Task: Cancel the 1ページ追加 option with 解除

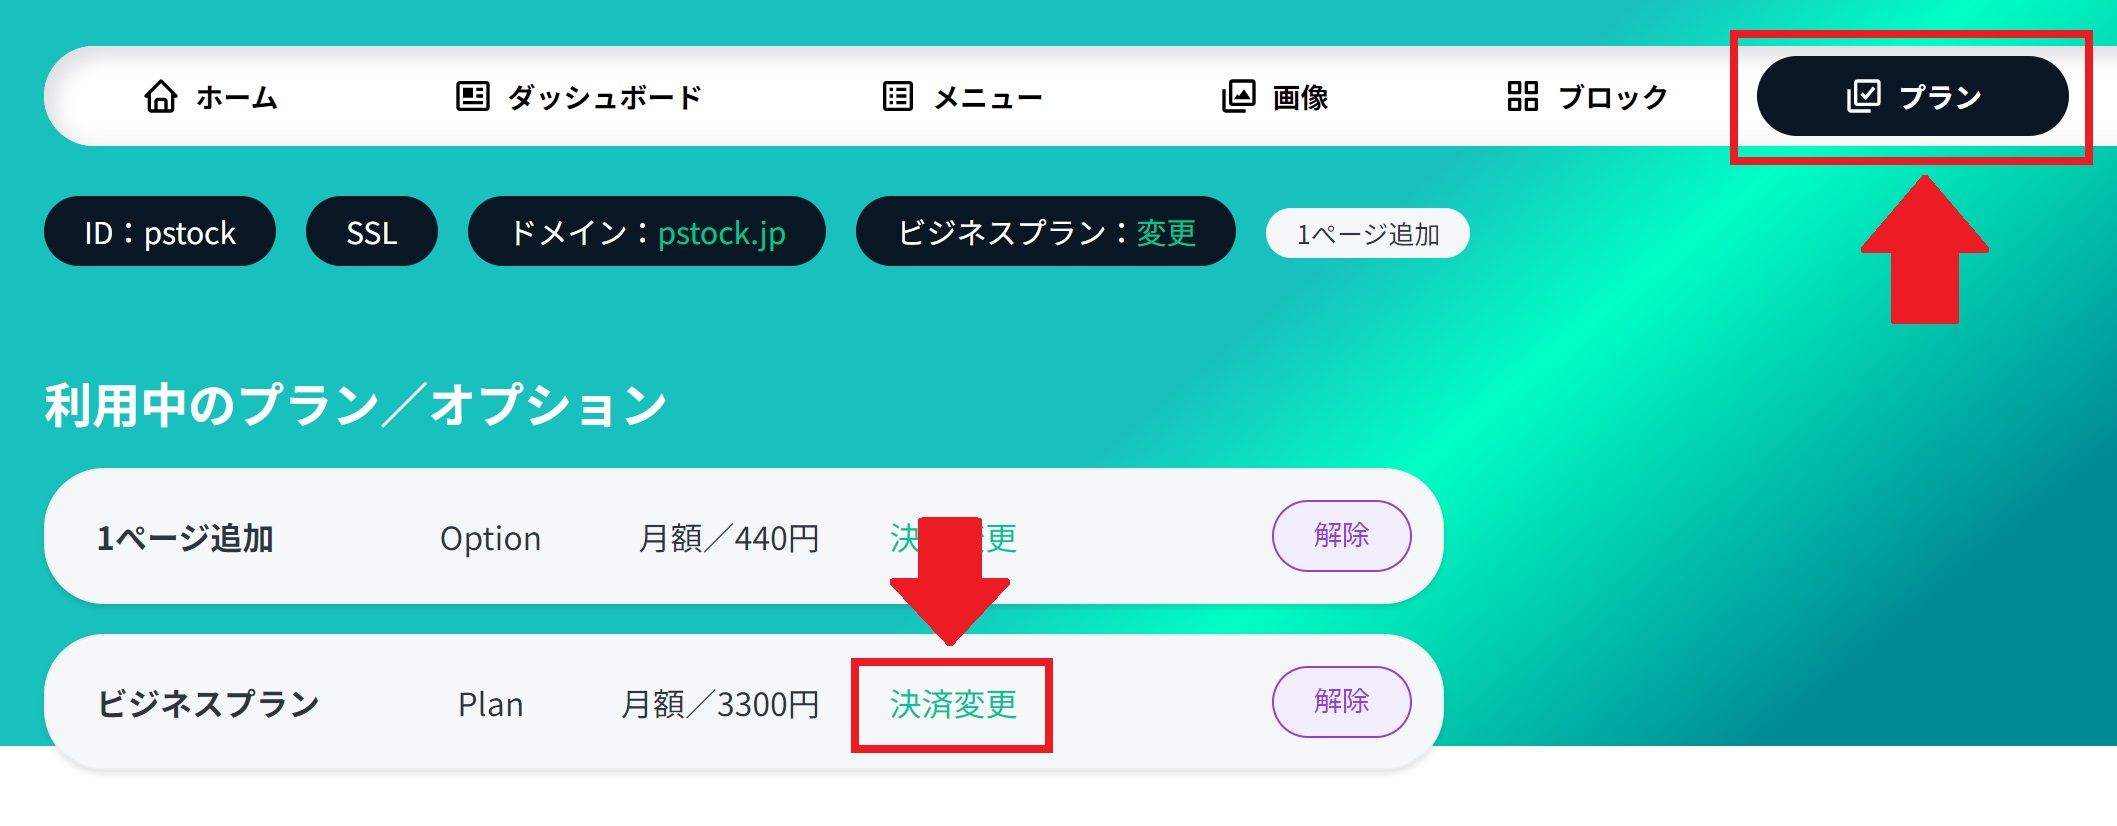Action: [x=1342, y=536]
